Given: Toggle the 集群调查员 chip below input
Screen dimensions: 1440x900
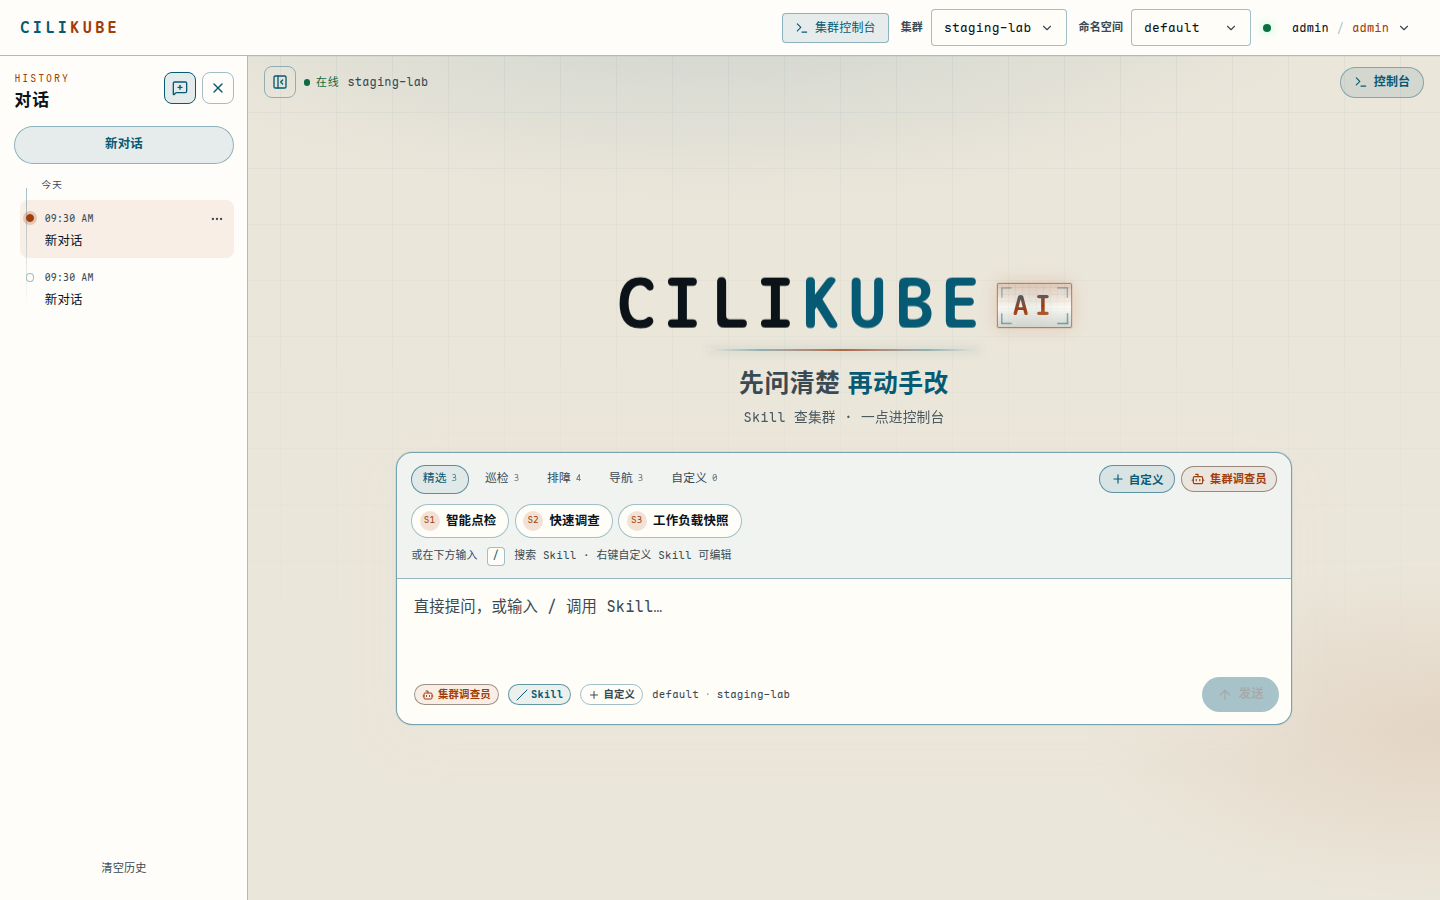Looking at the screenshot, I should click(x=456, y=695).
